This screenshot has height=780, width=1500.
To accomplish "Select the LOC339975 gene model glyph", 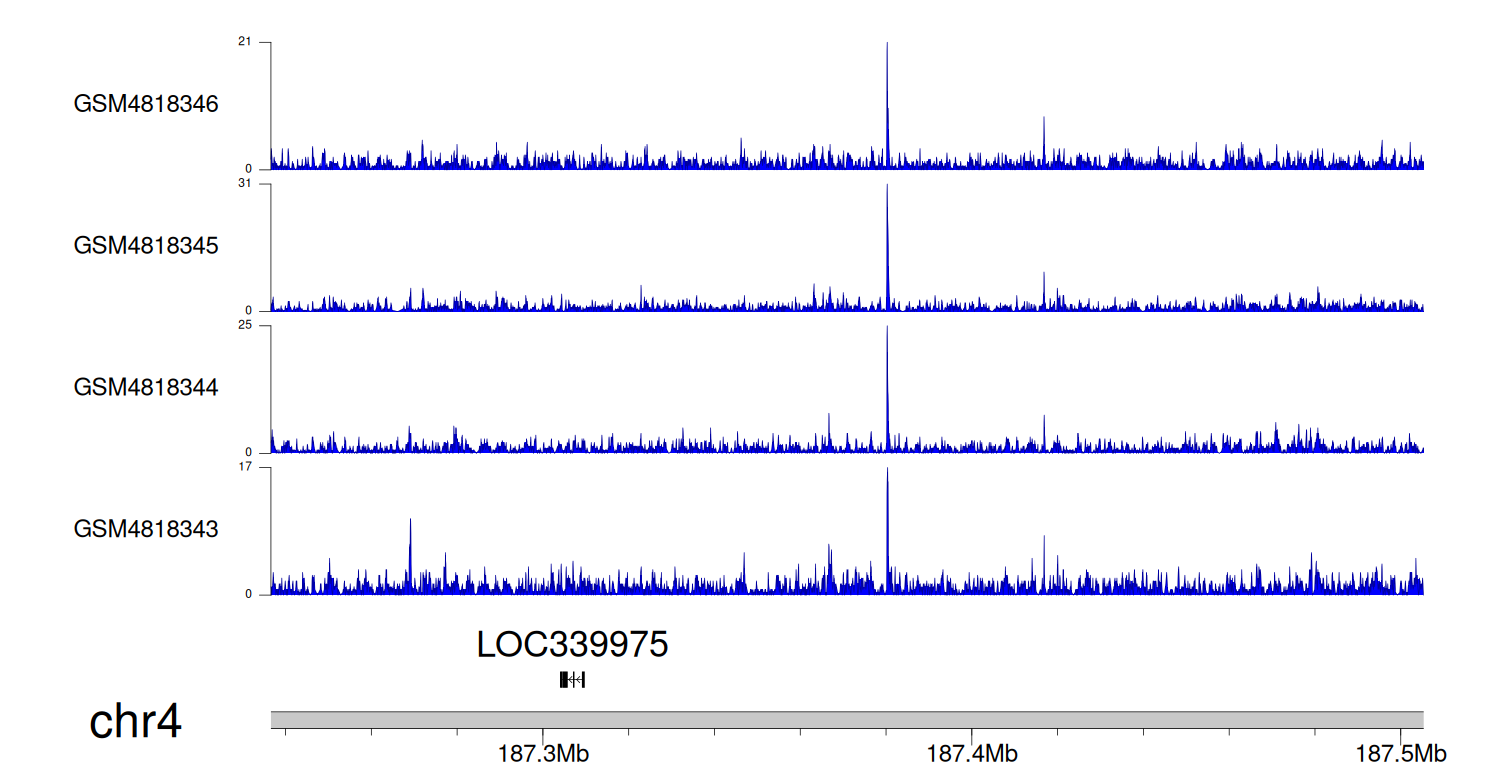I will pyautogui.click(x=572, y=680).
